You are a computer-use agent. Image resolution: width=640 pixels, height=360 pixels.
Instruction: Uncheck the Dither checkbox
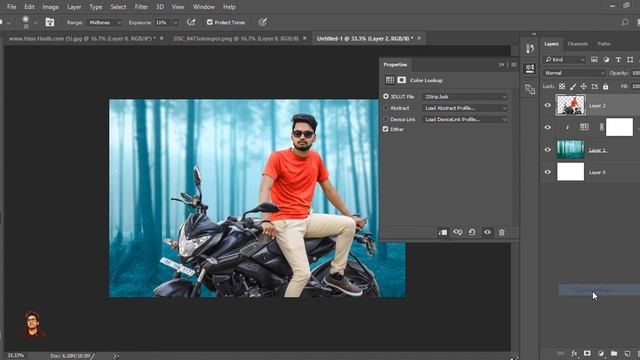[x=386, y=129]
